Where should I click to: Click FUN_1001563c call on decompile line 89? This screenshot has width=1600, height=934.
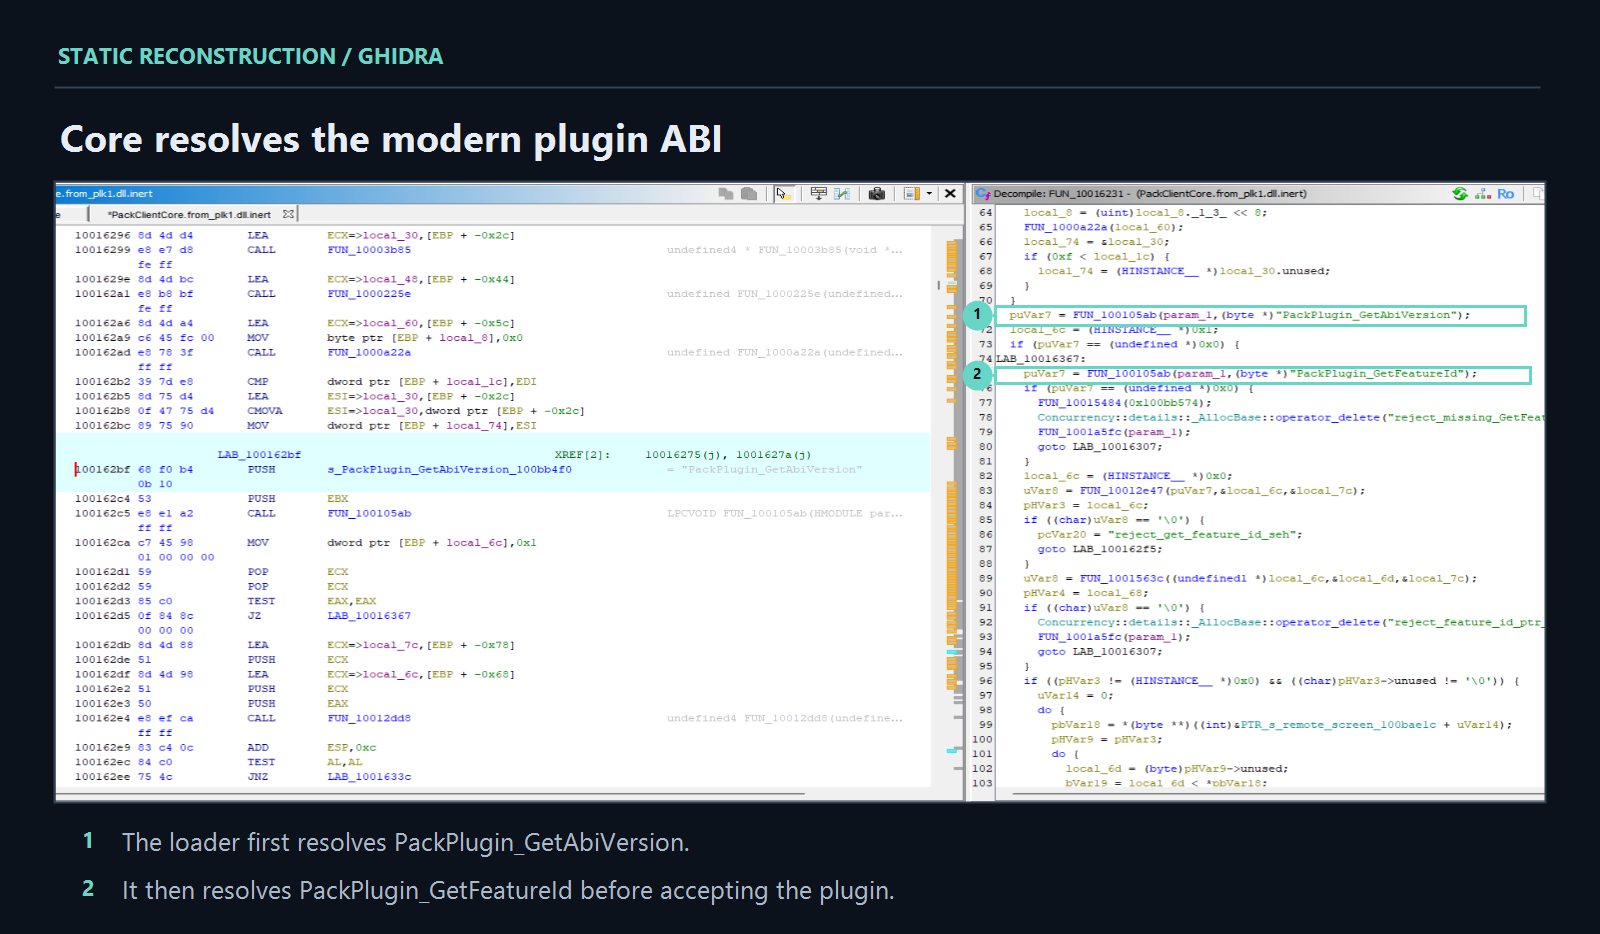[x=1121, y=578]
